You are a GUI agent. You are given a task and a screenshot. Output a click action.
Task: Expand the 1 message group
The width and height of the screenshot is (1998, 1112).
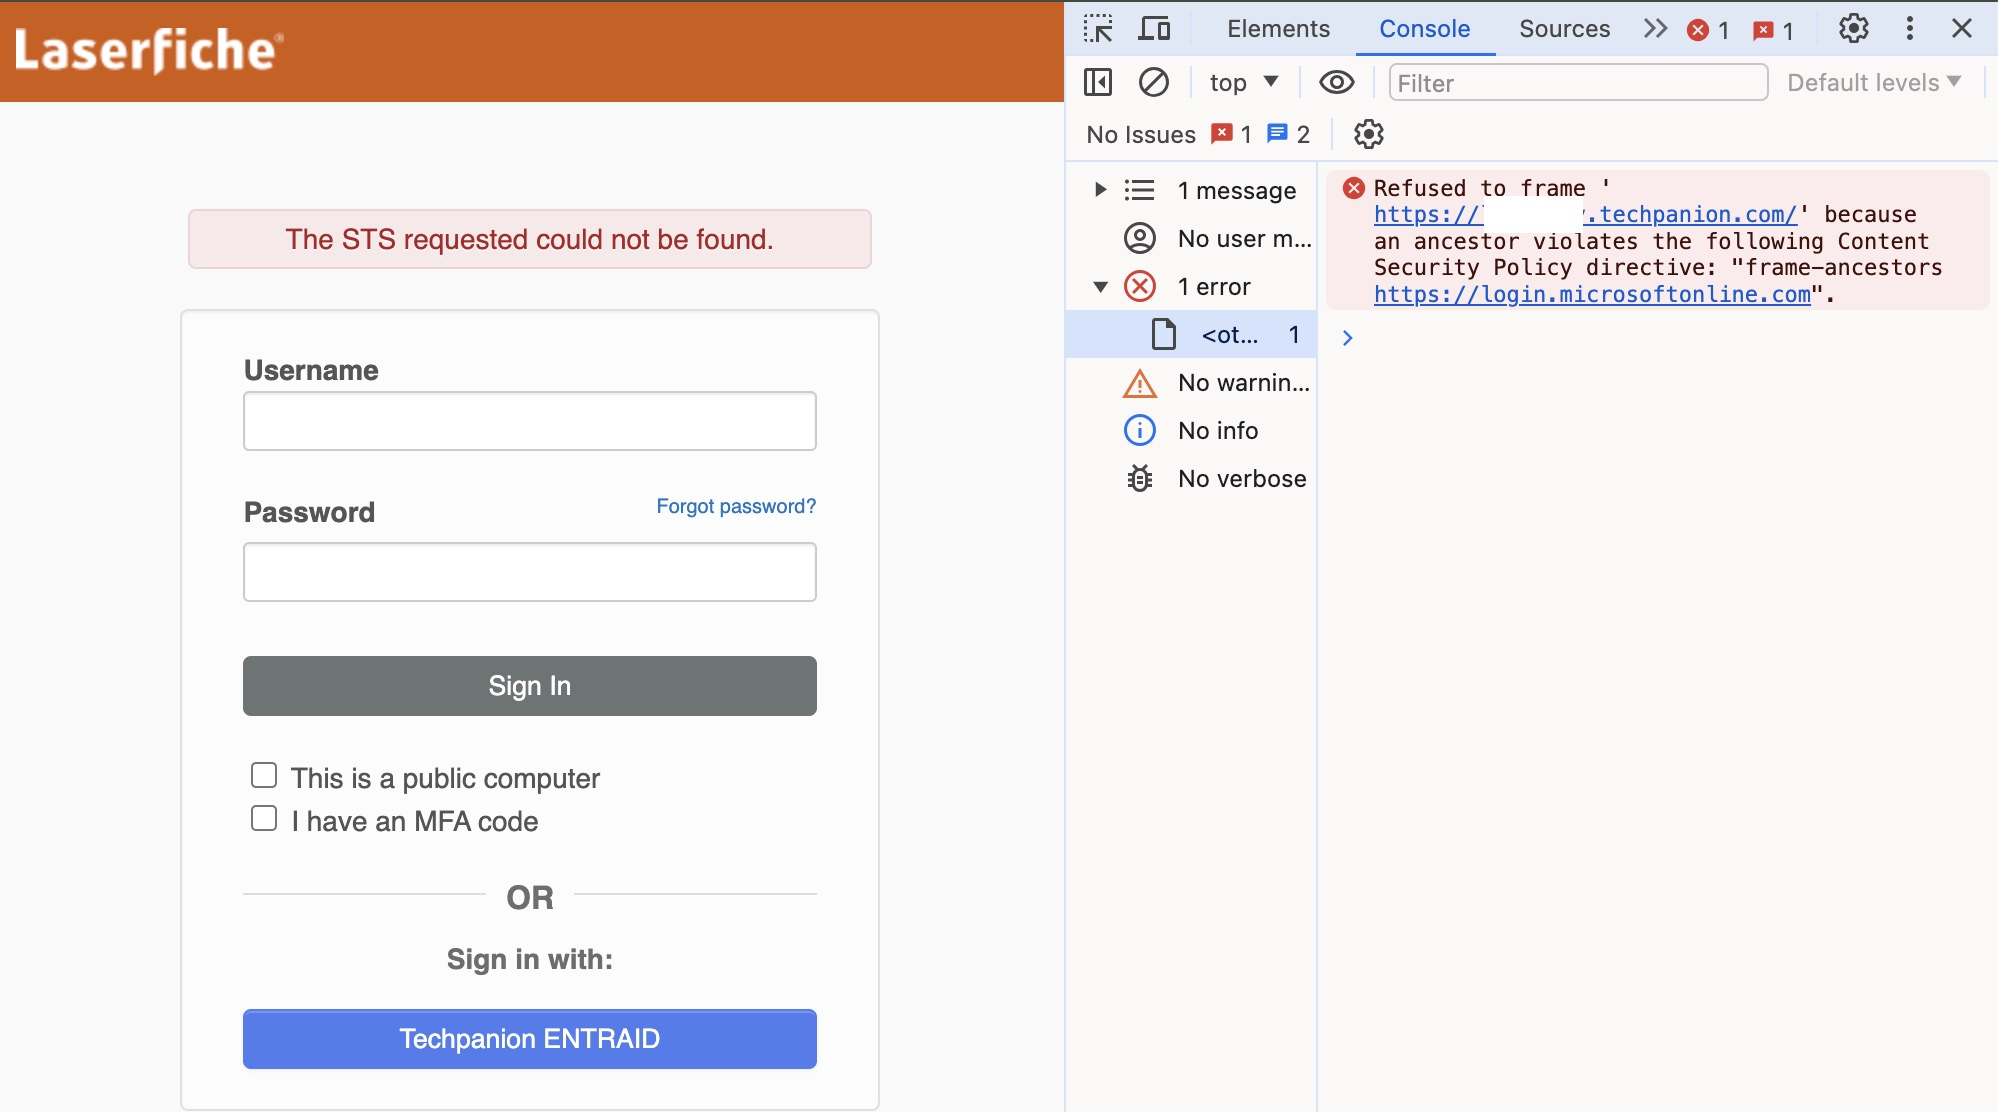coord(1100,189)
